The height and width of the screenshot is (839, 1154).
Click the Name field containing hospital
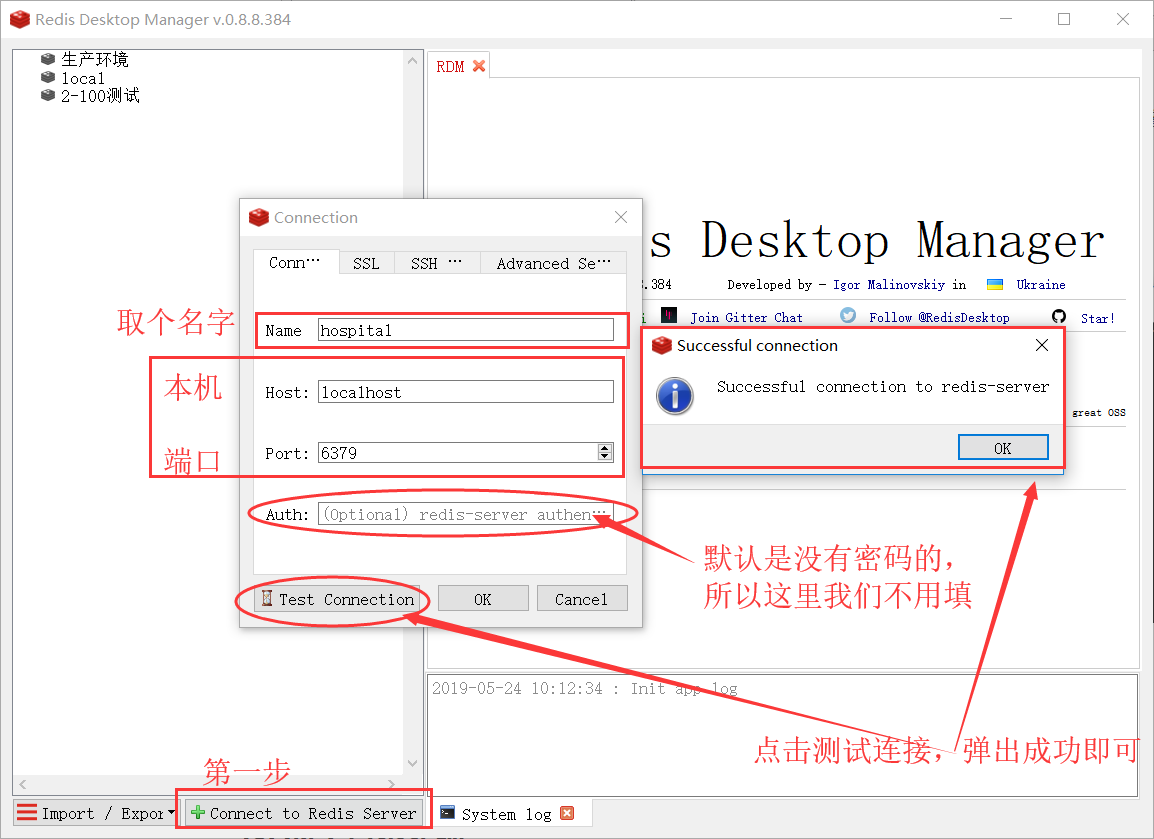466,330
